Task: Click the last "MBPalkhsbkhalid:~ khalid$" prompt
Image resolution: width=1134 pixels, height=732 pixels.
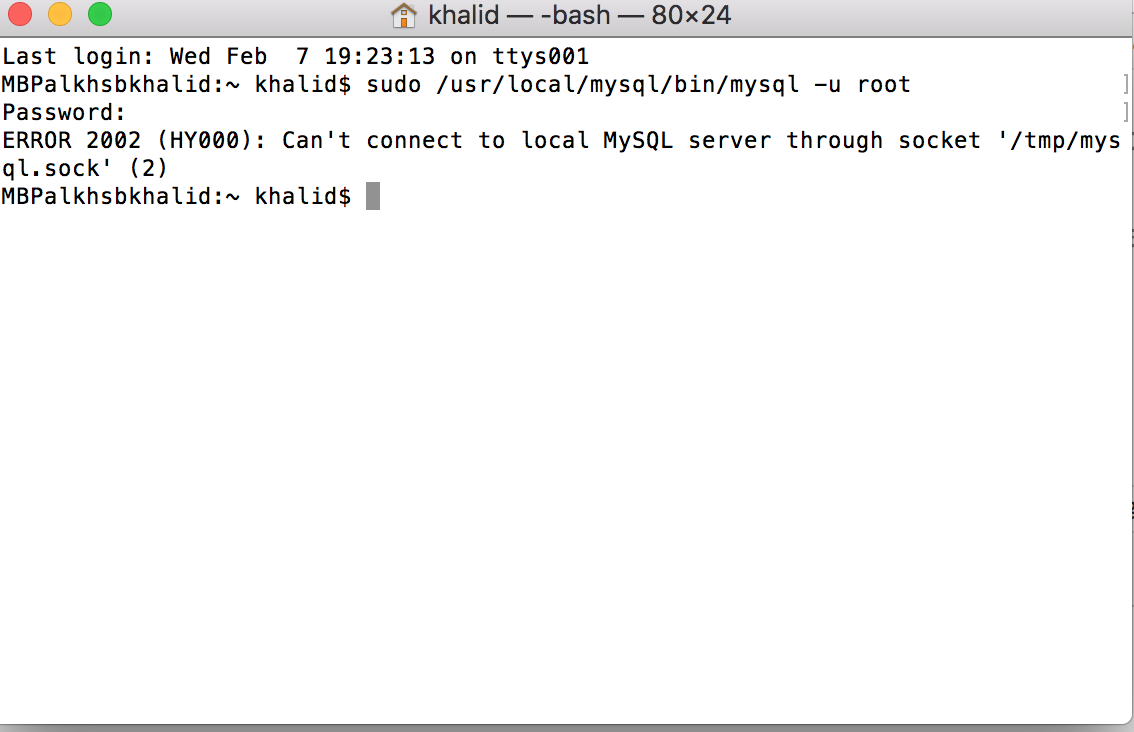Action: click(176, 196)
